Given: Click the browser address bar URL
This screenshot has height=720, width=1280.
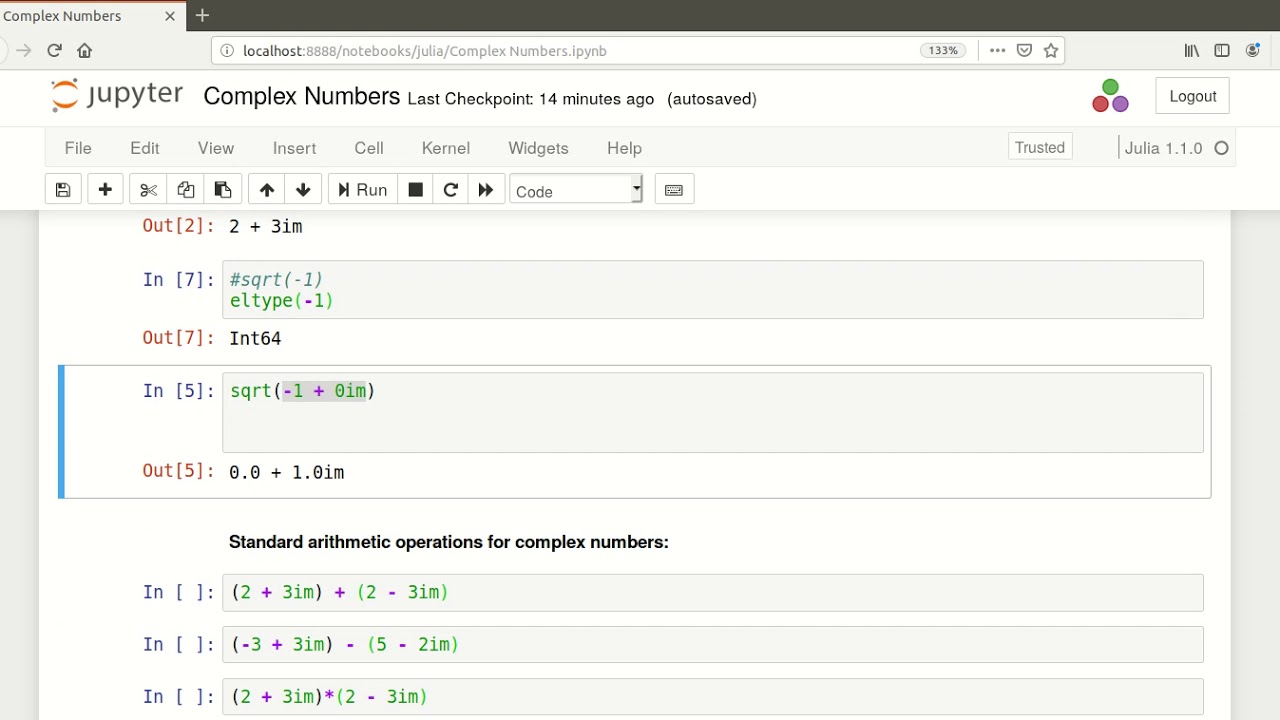Looking at the screenshot, I should (424, 51).
